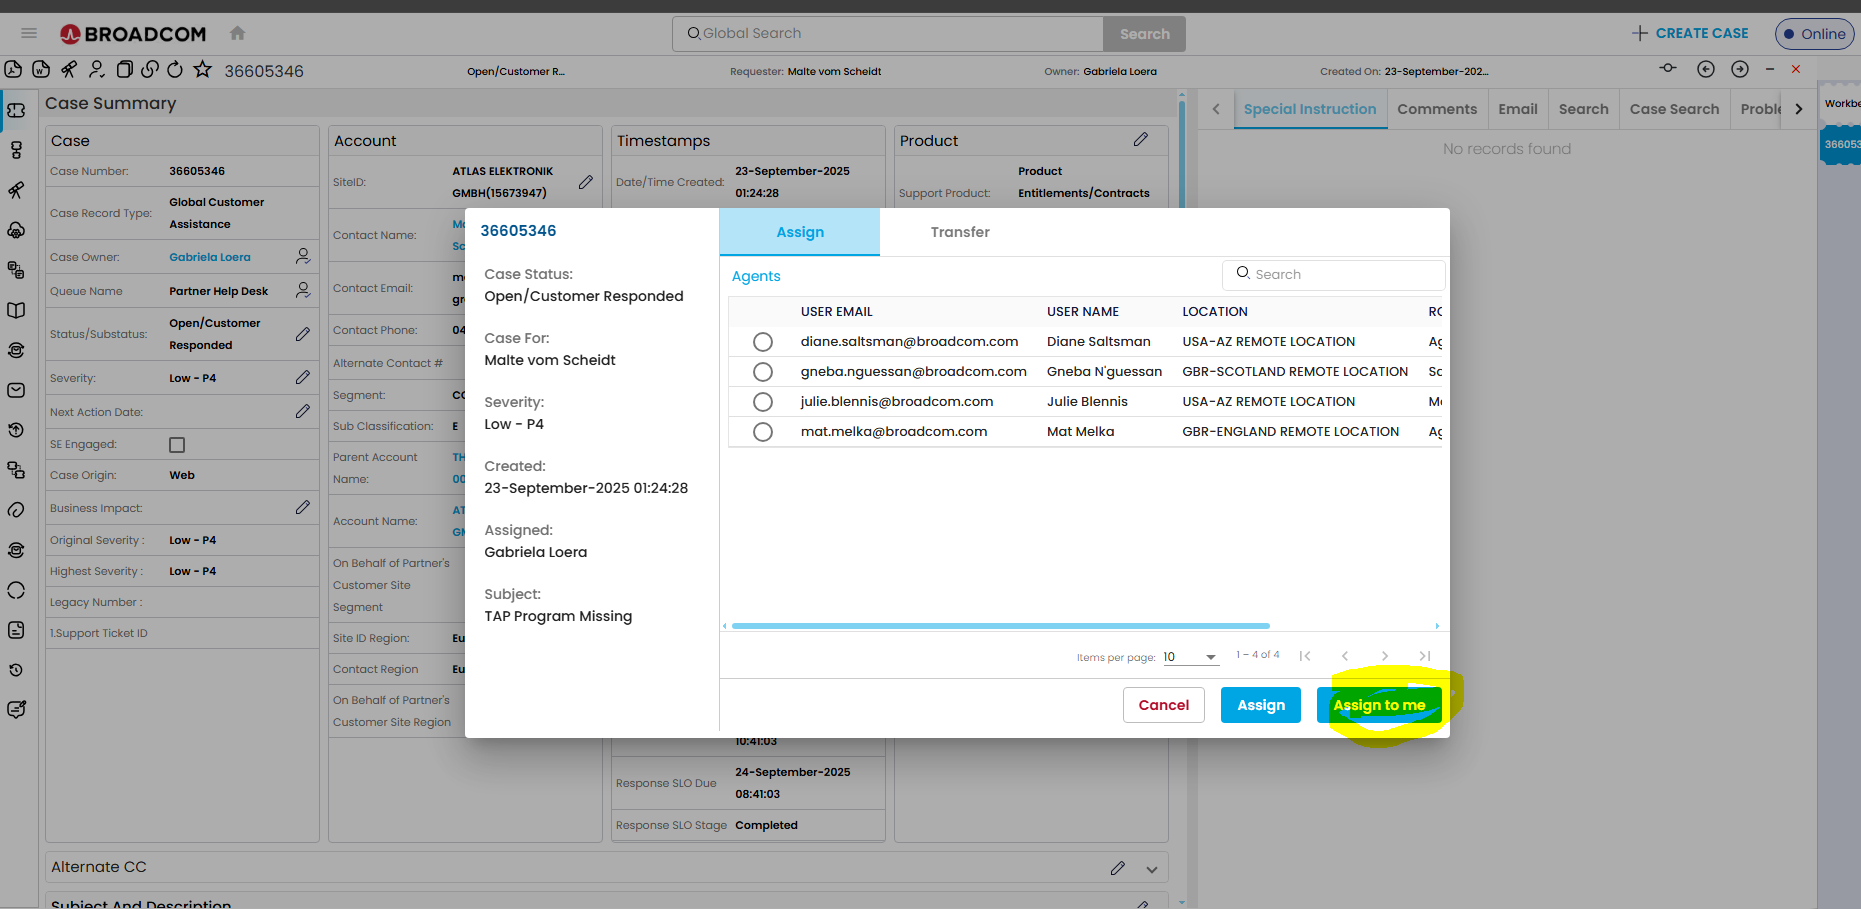The image size is (1861, 909).
Task: Open the history clock sidebar icon
Action: pos(16,670)
